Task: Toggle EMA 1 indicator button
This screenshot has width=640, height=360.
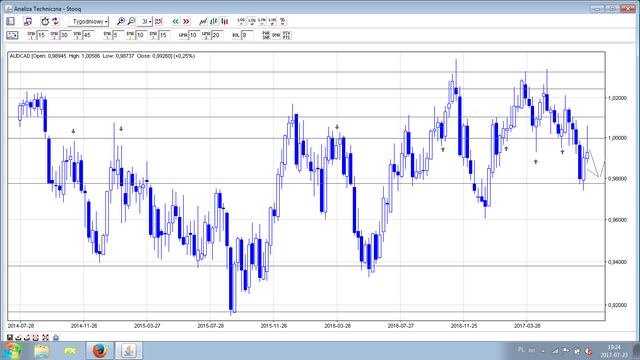Action: 107,36
